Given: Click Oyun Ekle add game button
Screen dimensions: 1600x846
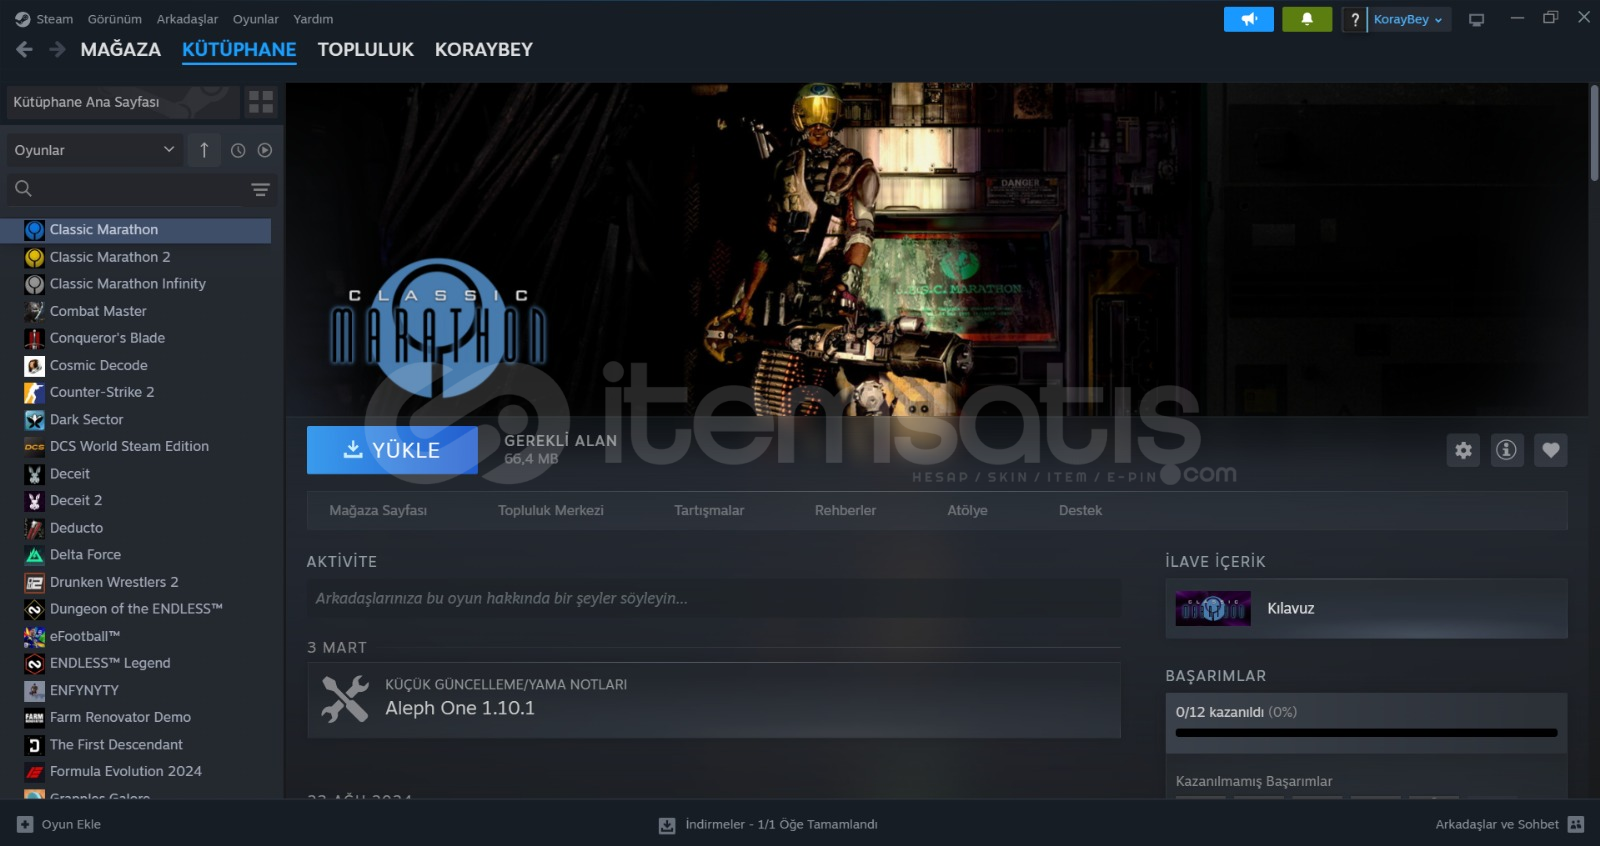Looking at the screenshot, I should [x=59, y=824].
